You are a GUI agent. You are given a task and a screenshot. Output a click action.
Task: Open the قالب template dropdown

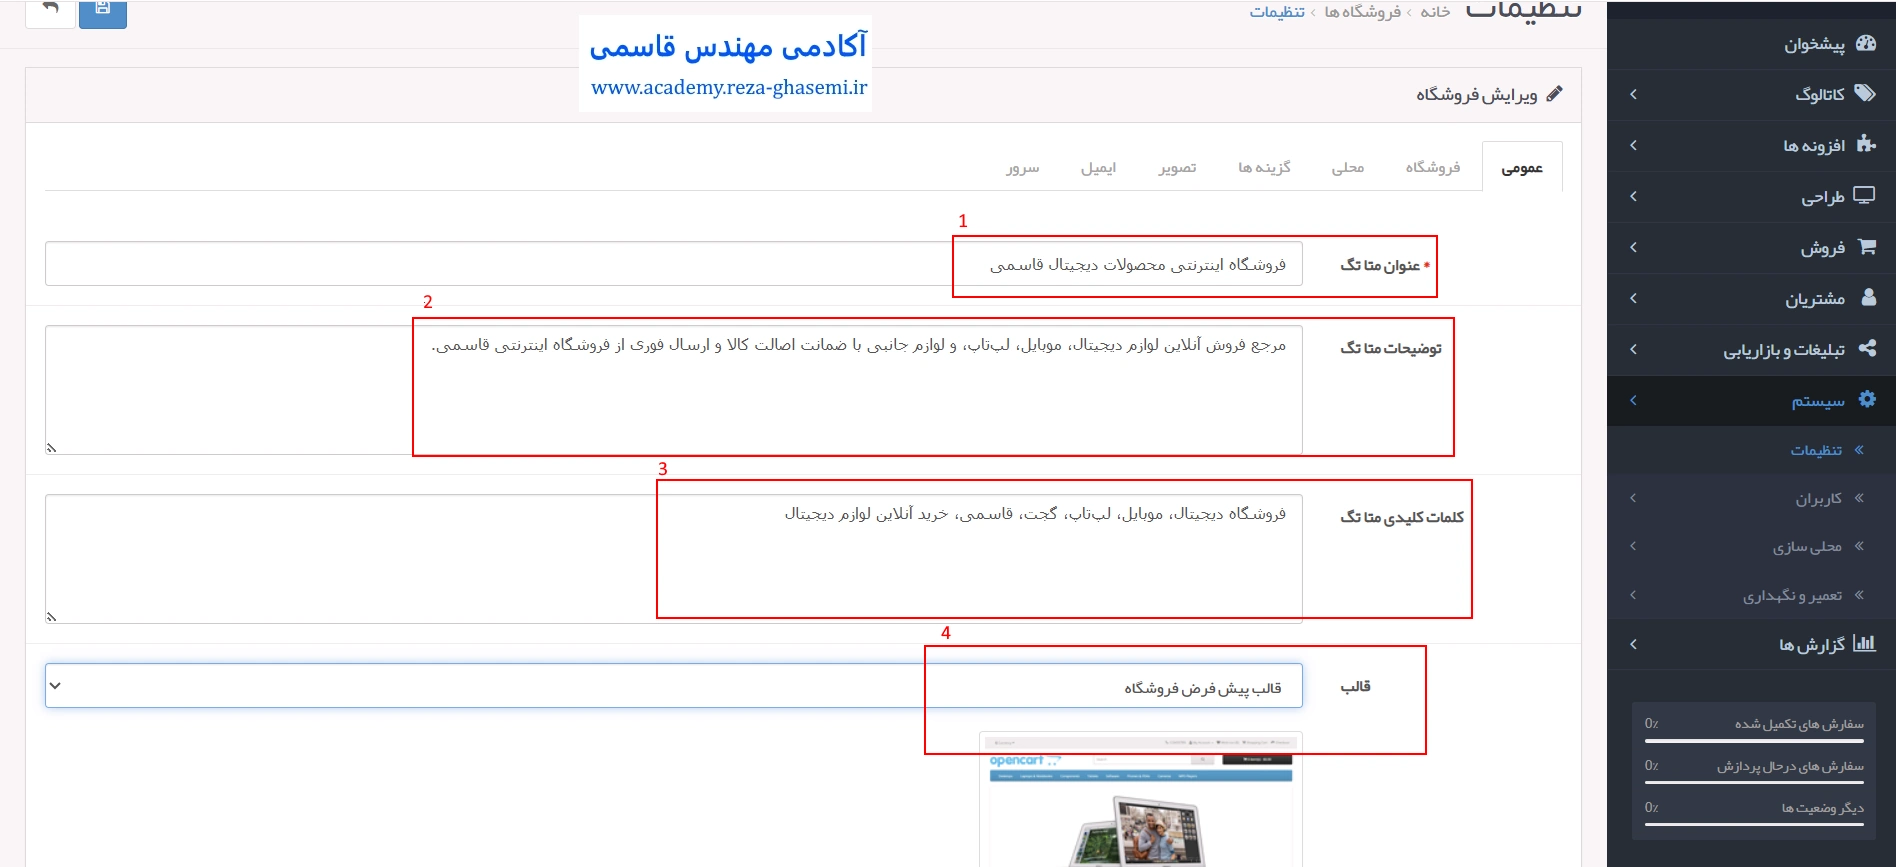(674, 686)
